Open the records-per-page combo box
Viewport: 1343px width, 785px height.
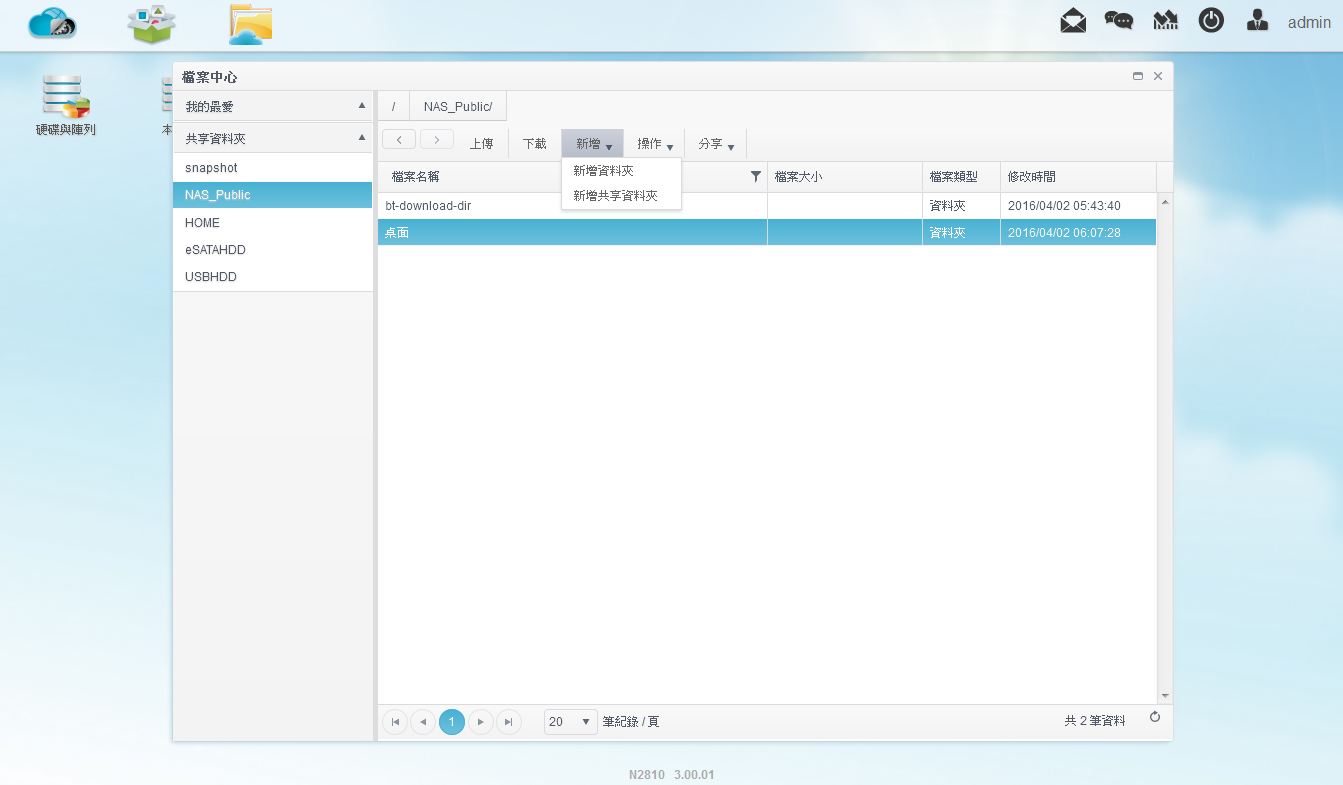click(571, 722)
